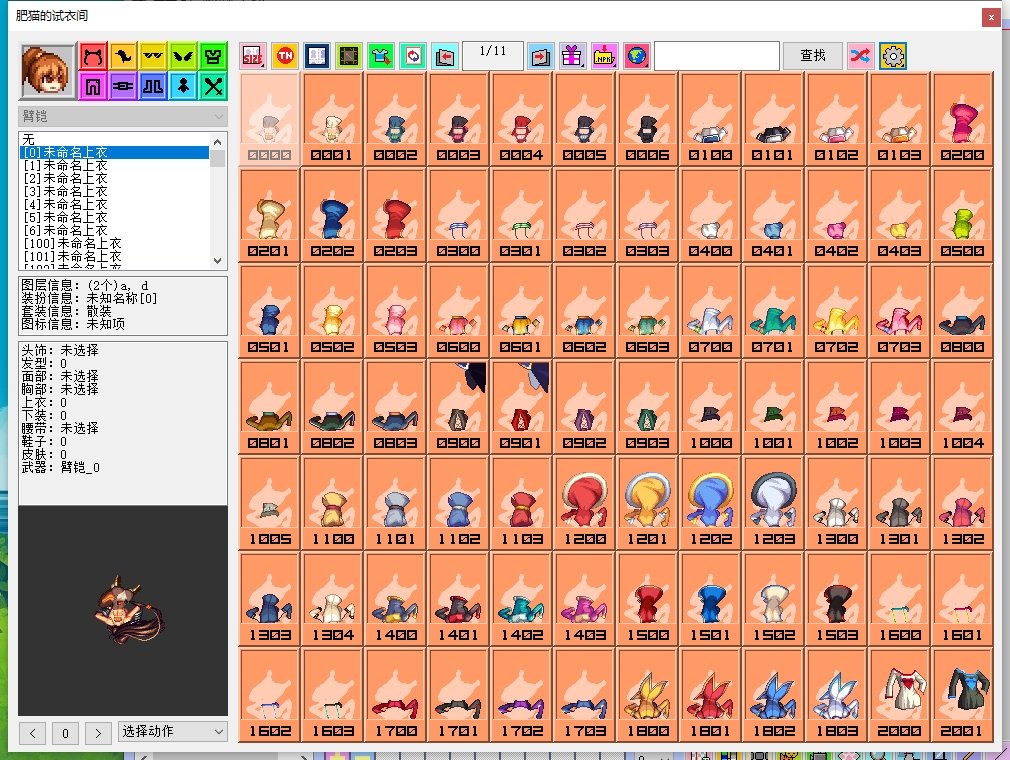Select coat thumbnail 1200
1010x760 pixels.
585,503
